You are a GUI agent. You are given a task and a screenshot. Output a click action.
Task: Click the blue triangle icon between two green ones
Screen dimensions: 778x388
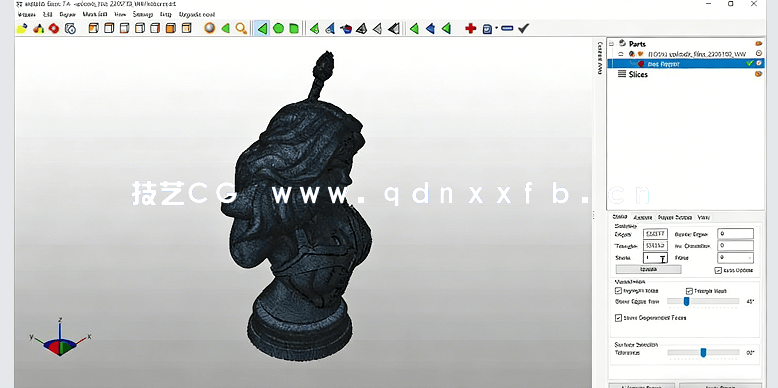430,28
